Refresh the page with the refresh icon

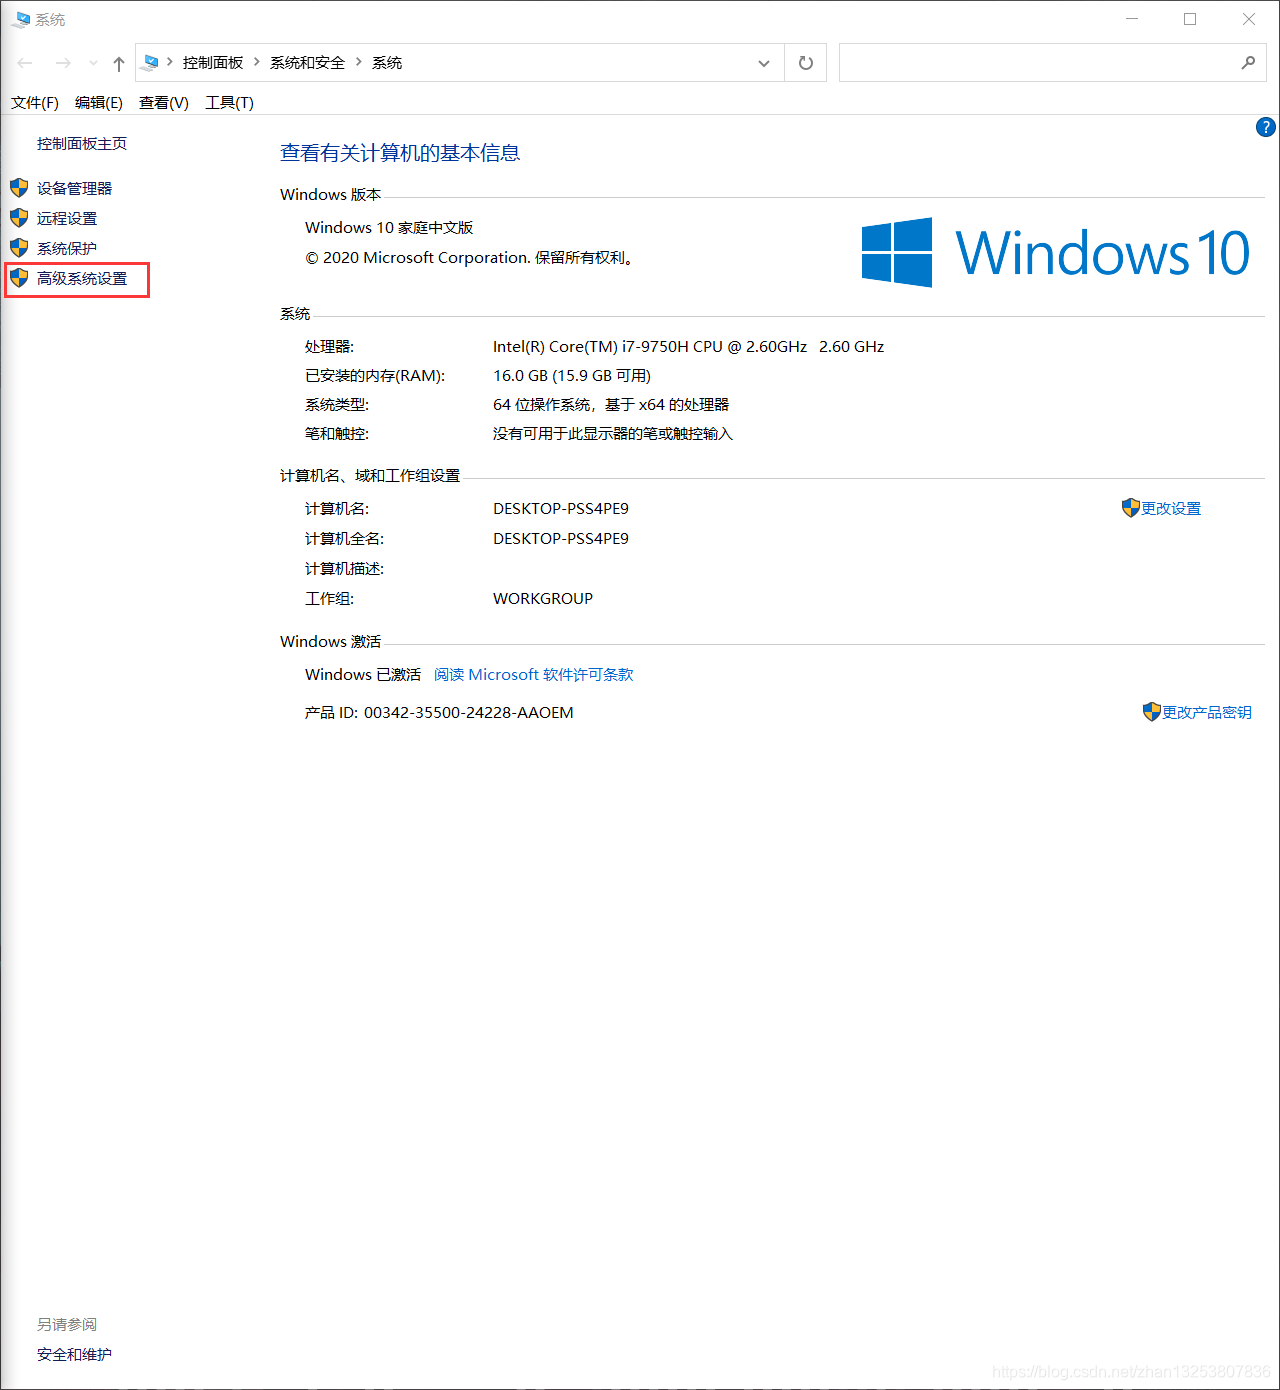[x=806, y=63]
